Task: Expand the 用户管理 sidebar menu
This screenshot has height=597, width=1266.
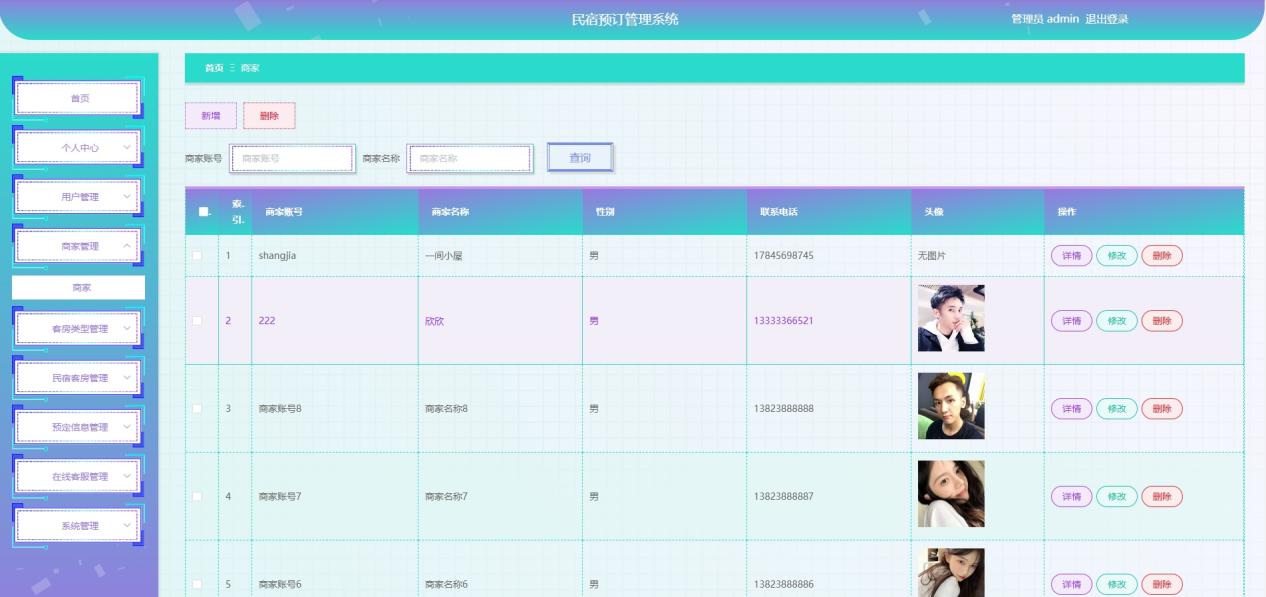Action: [78, 197]
